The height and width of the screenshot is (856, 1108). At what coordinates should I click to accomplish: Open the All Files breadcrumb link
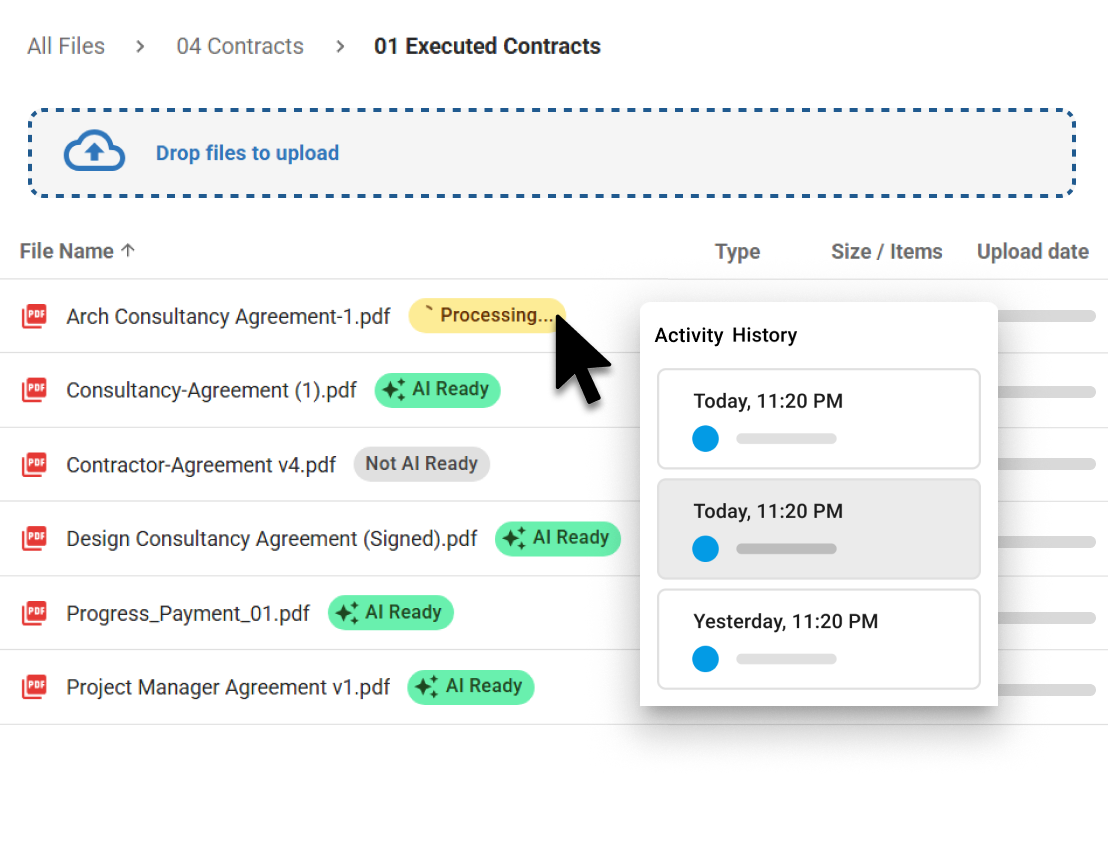click(65, 46)
